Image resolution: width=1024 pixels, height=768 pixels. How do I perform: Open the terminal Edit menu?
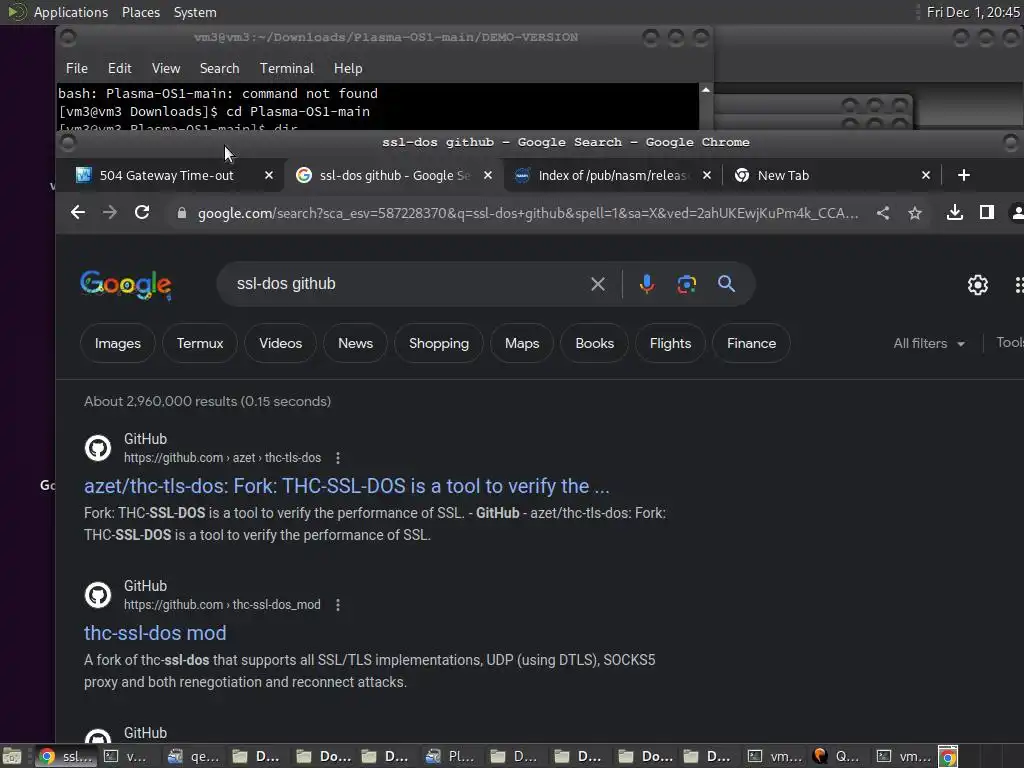point(120,68)
